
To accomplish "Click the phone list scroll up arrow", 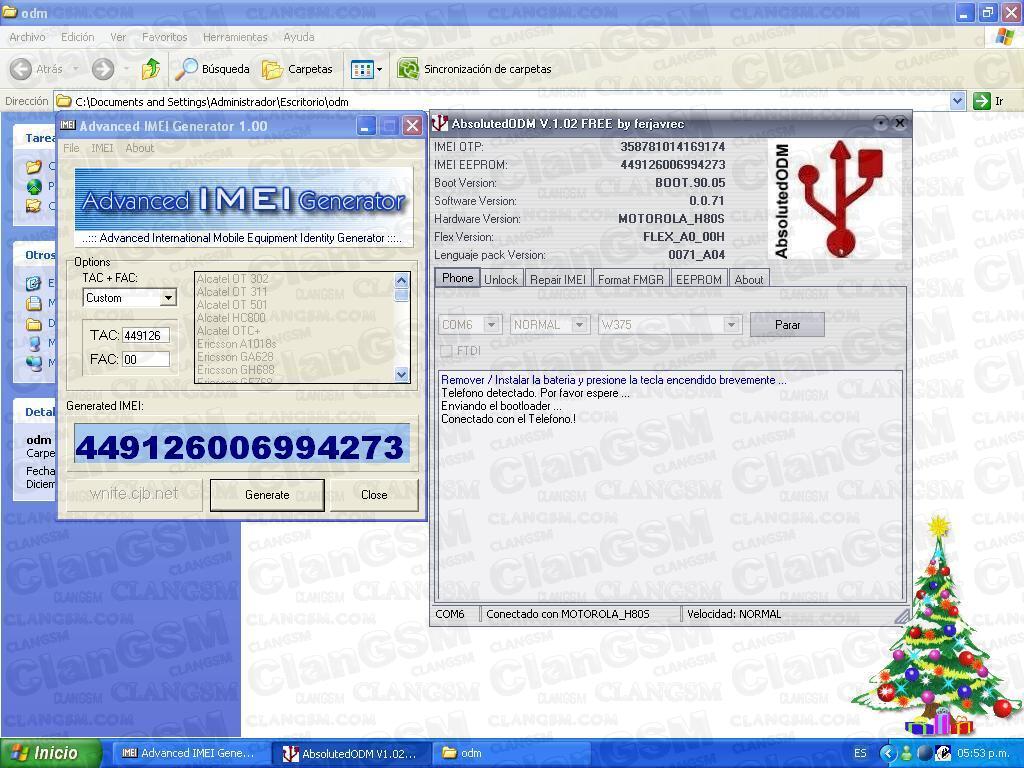I will (x=402, y=280).
